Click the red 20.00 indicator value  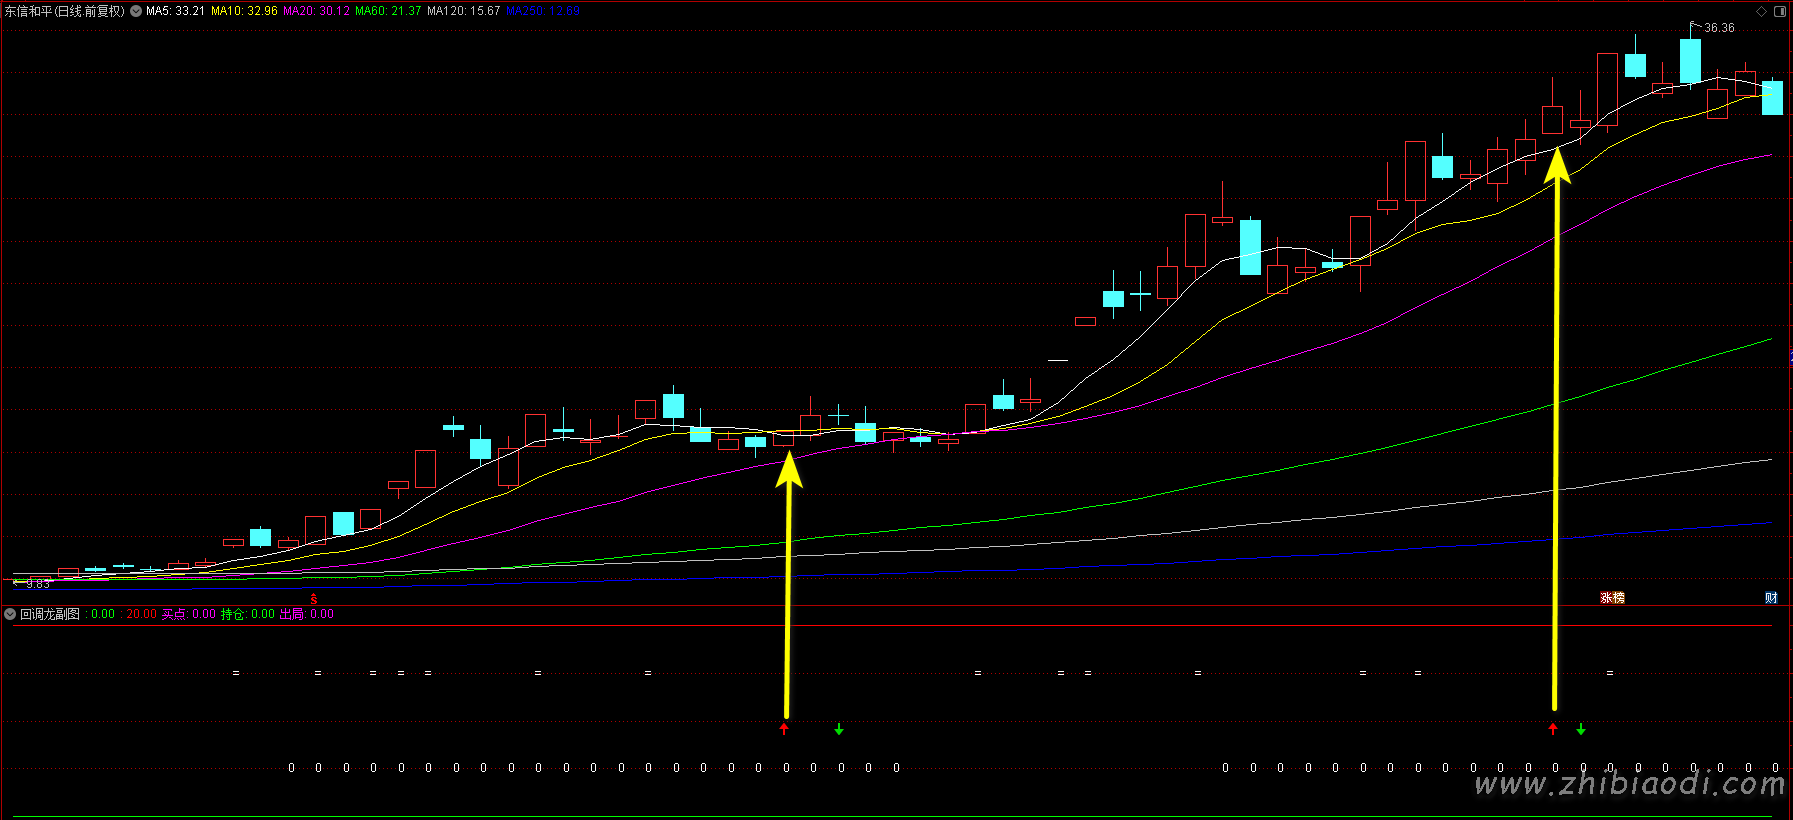click(141, 614)
